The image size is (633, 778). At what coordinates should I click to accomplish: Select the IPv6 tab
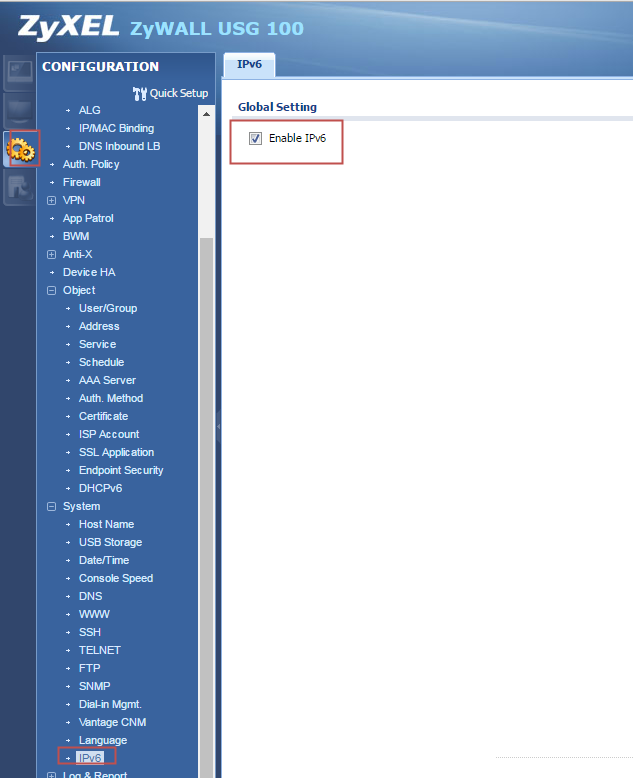pos(249,64)
